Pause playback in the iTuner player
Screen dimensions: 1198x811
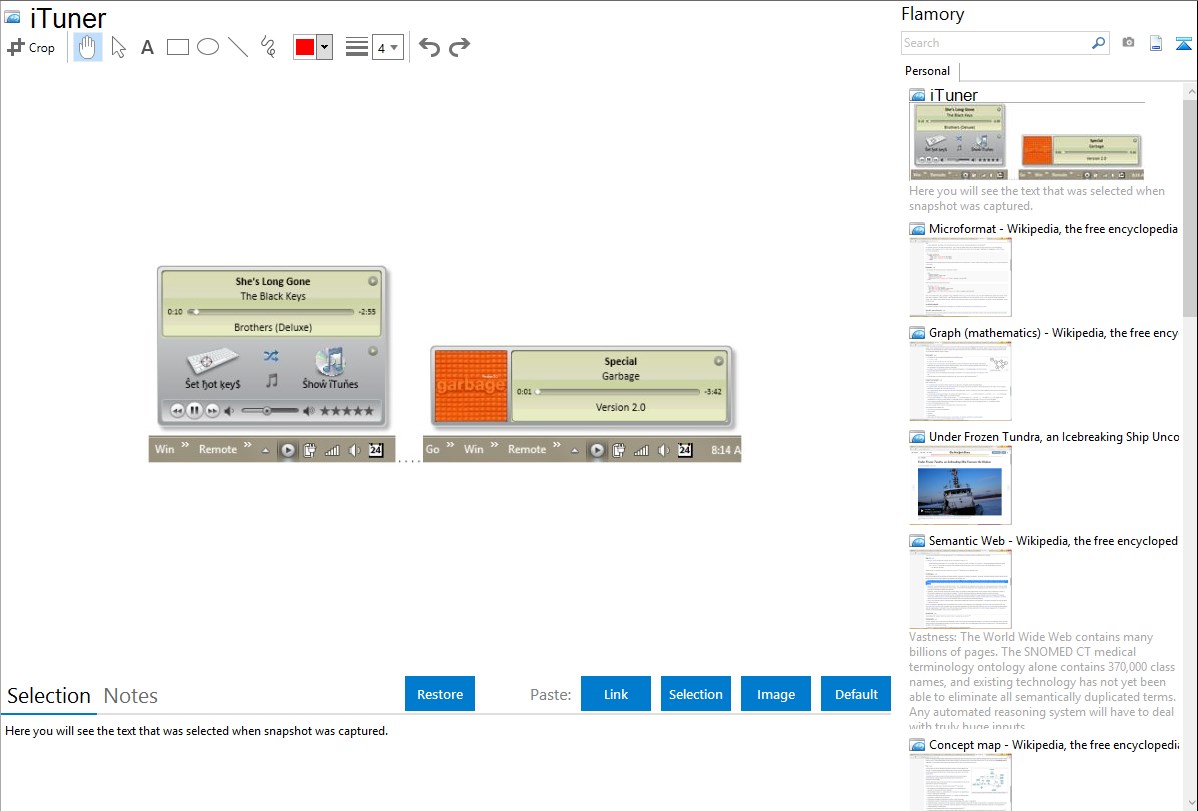point(194,410)
